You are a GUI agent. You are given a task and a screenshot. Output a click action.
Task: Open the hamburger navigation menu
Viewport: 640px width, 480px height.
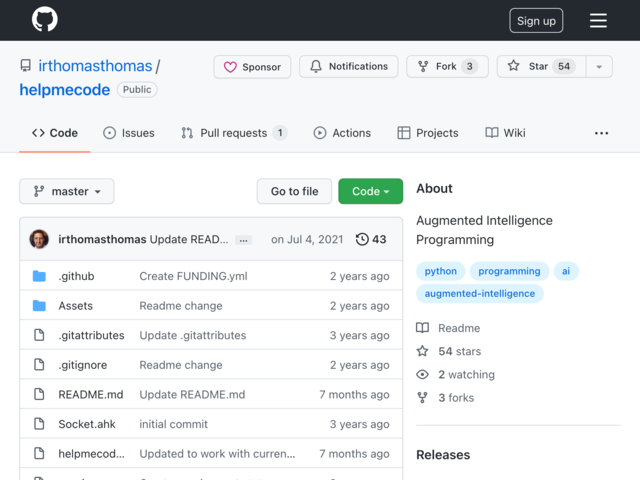(598, 20)
